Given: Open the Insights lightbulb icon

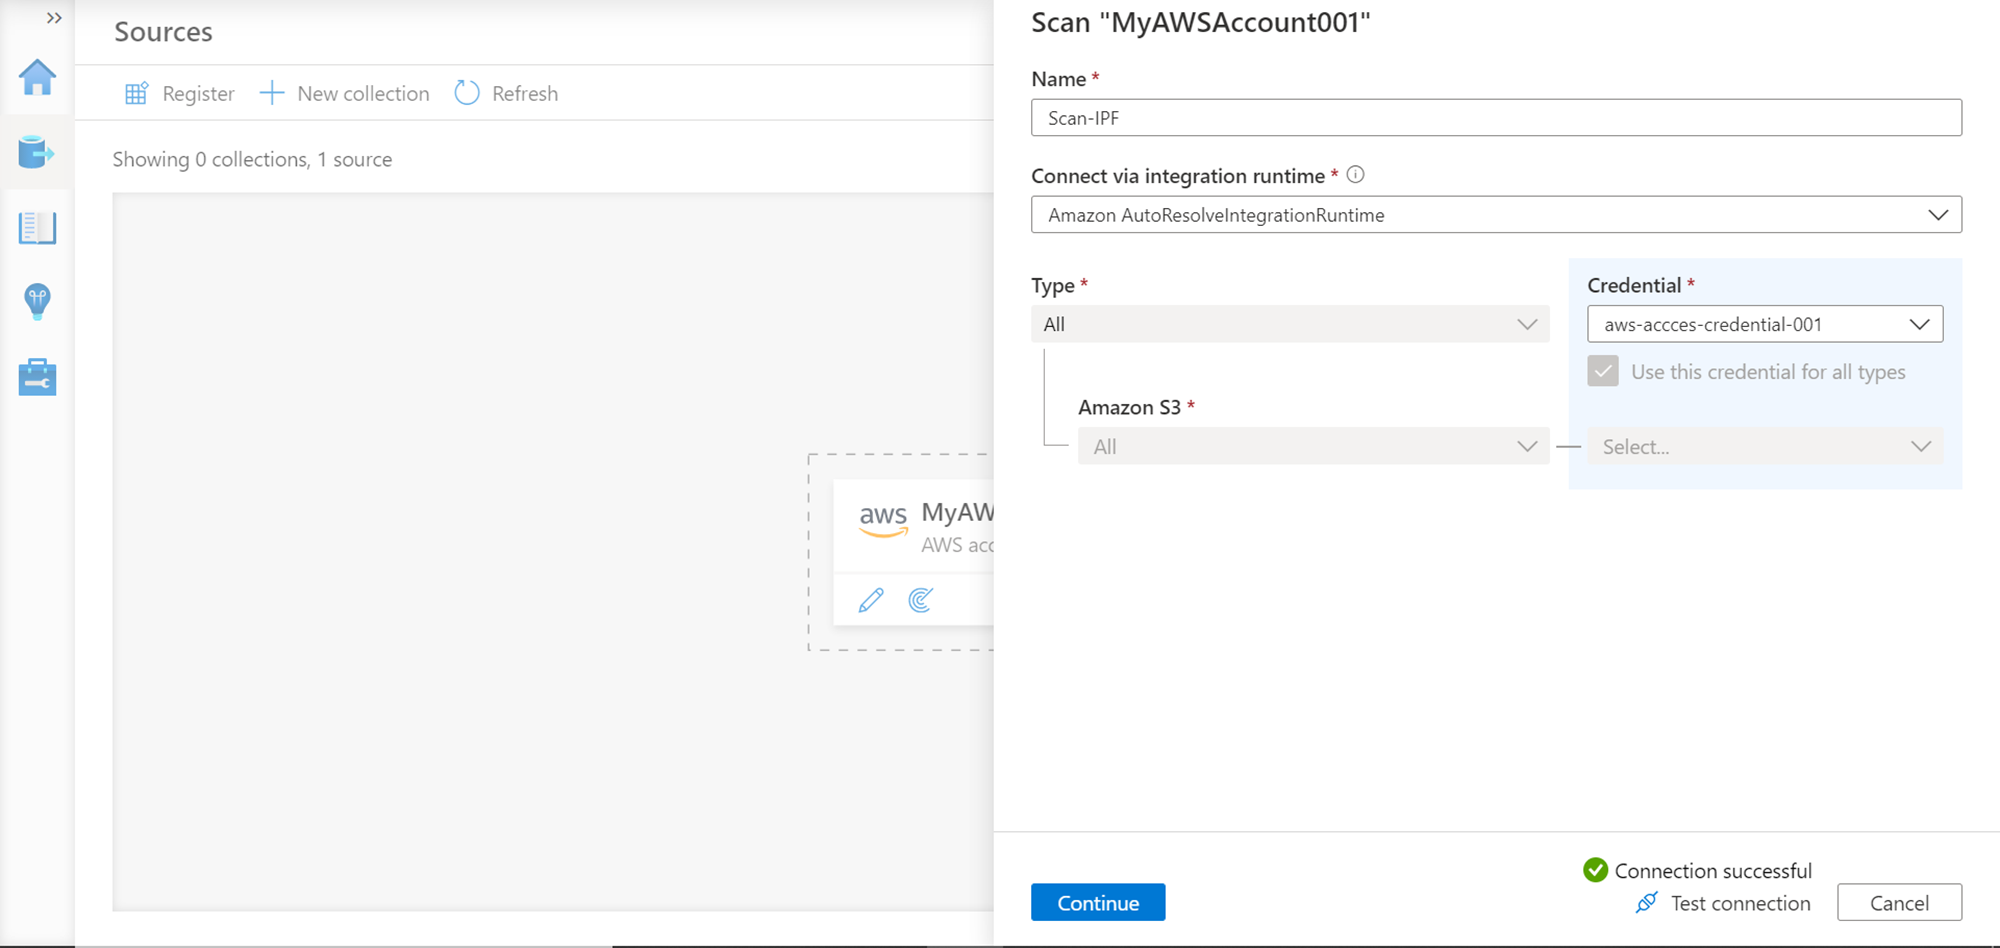Looking at the screenshot, I should click(x=37, y=301).
